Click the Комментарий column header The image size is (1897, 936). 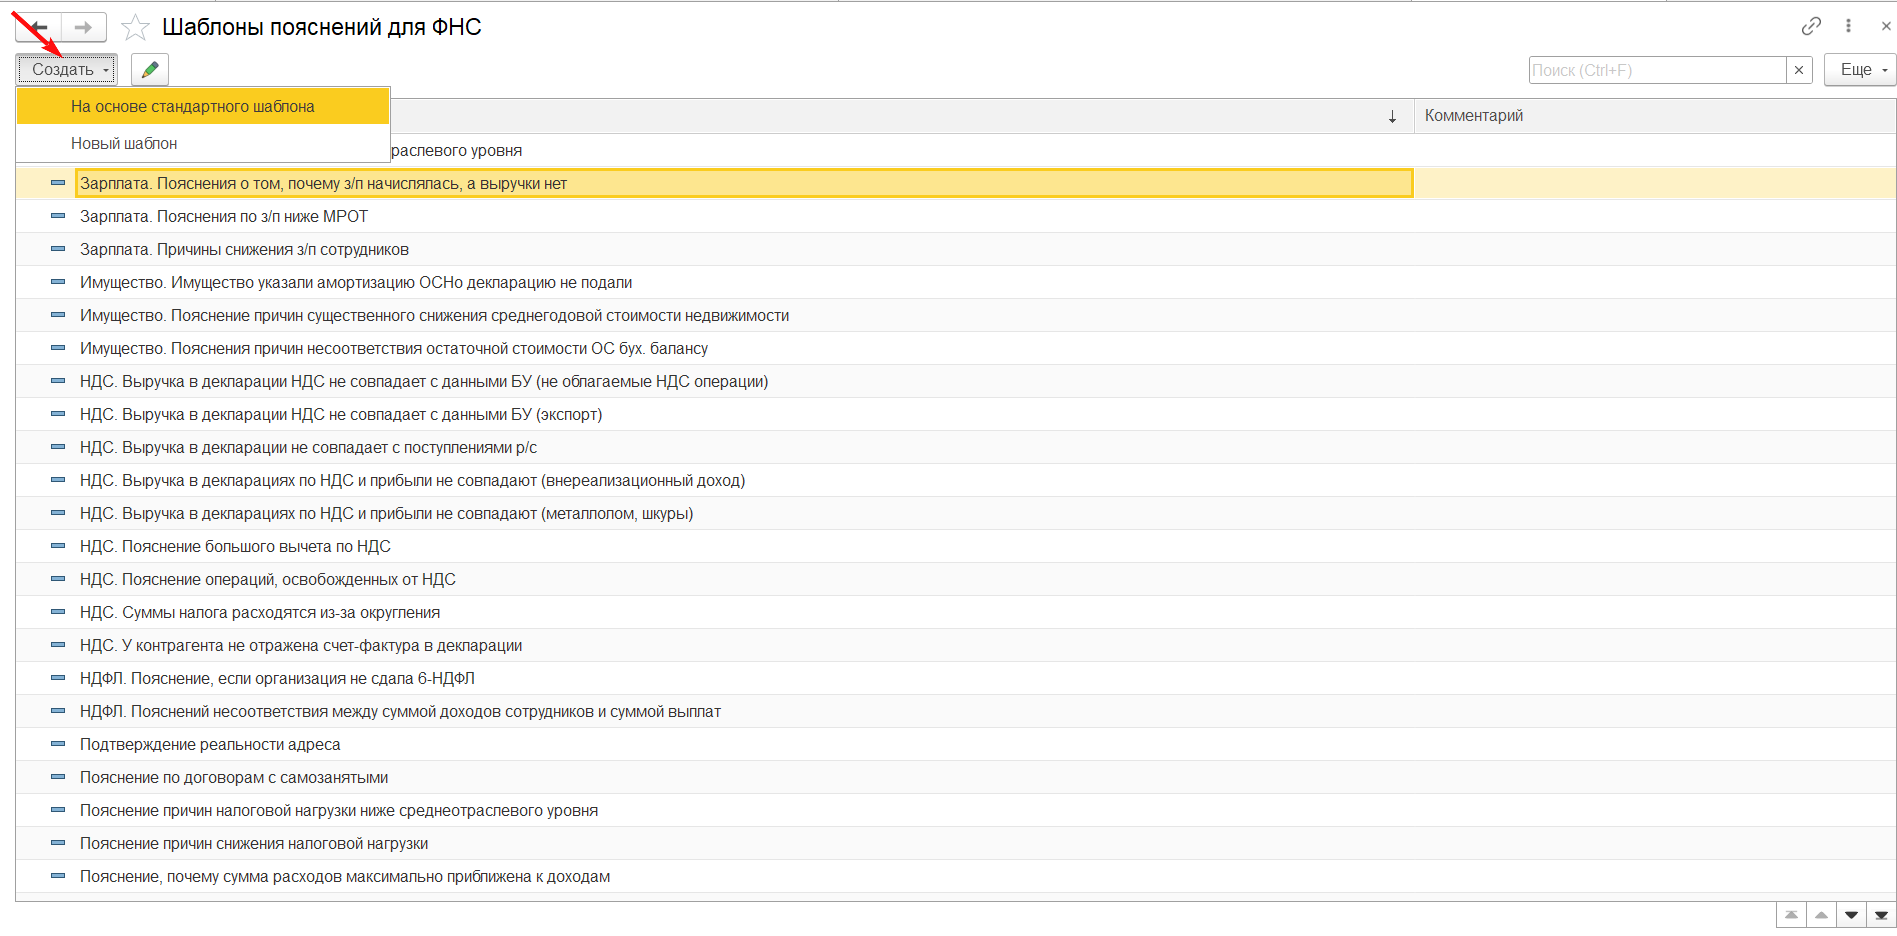(1474, 116)
